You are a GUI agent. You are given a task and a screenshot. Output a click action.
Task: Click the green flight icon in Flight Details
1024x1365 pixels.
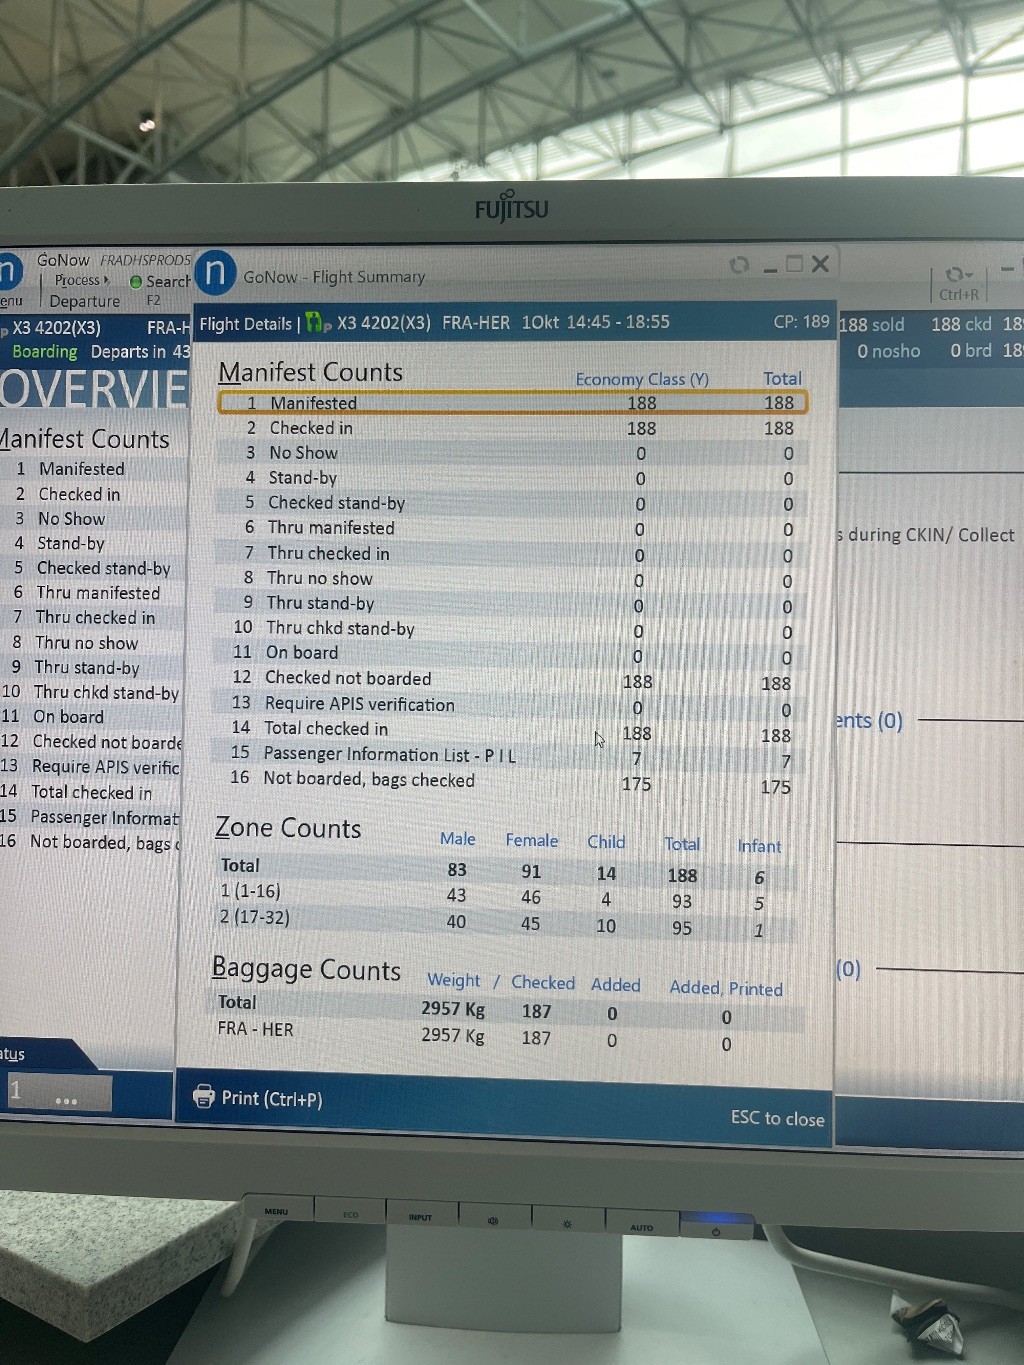coord(318,322)
